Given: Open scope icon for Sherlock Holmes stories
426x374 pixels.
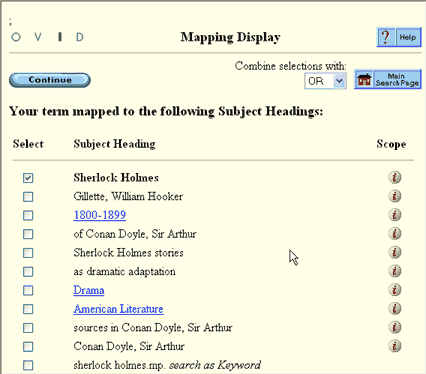Looking at the screenshot, I should [395, 252].
